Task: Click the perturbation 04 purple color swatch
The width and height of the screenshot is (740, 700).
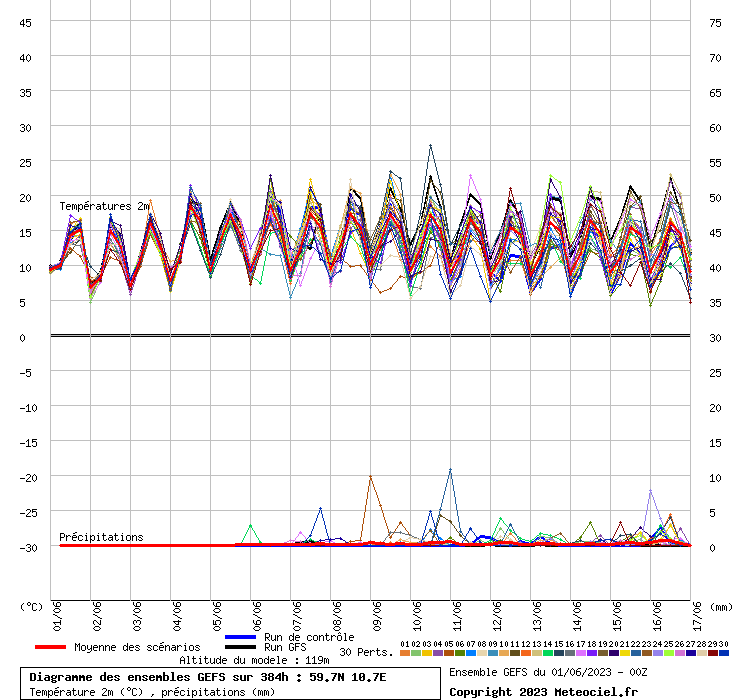Action: [x=438, y=653]
